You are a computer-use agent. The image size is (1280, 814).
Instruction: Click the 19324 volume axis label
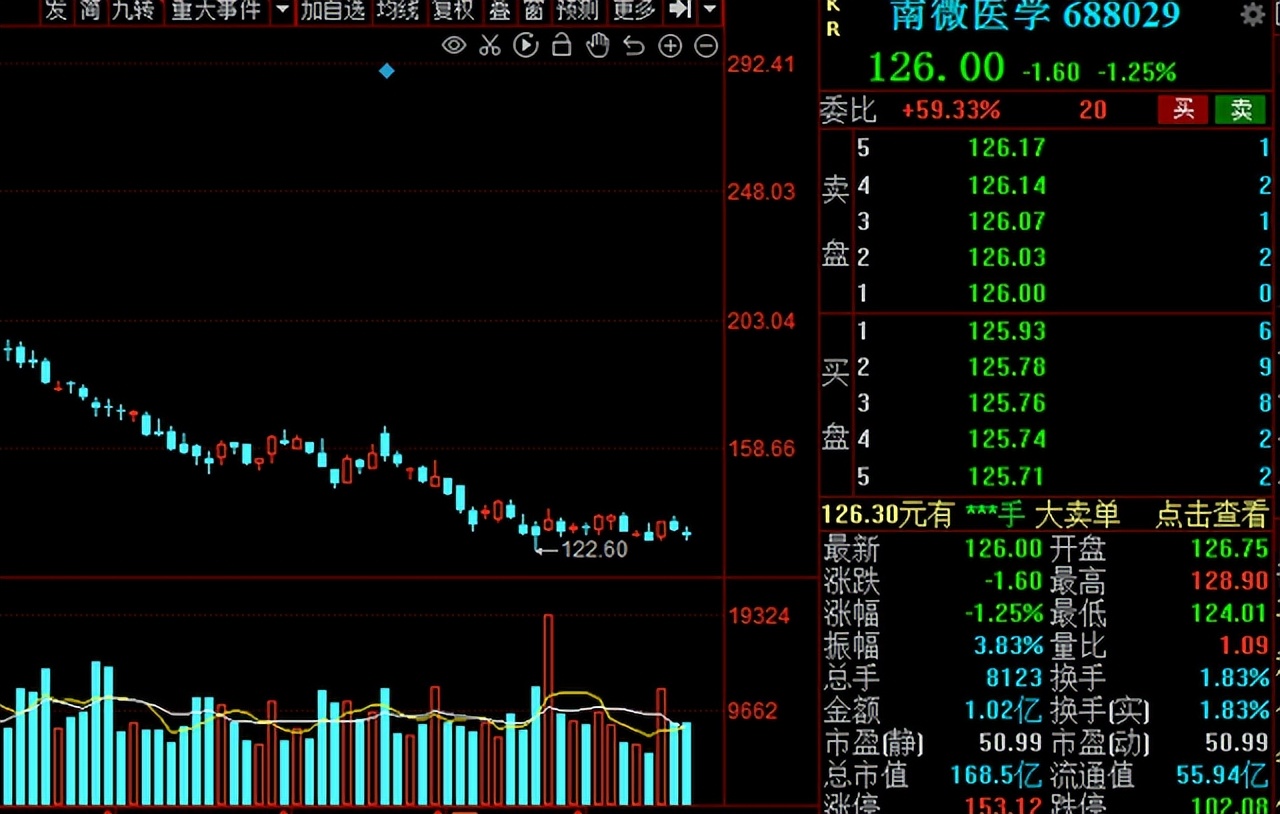(760, 615)
